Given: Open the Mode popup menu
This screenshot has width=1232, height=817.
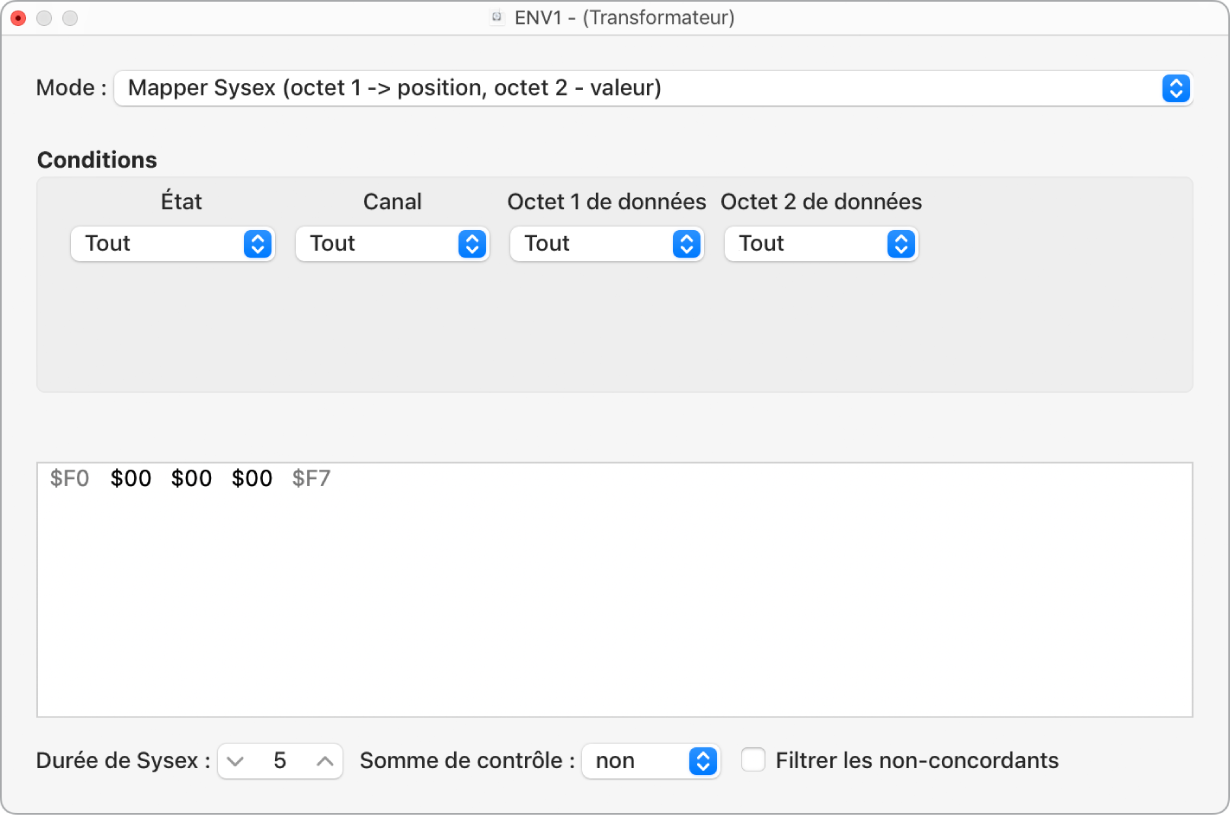Looking at the screenshot, I should click(x=653, y=88).
